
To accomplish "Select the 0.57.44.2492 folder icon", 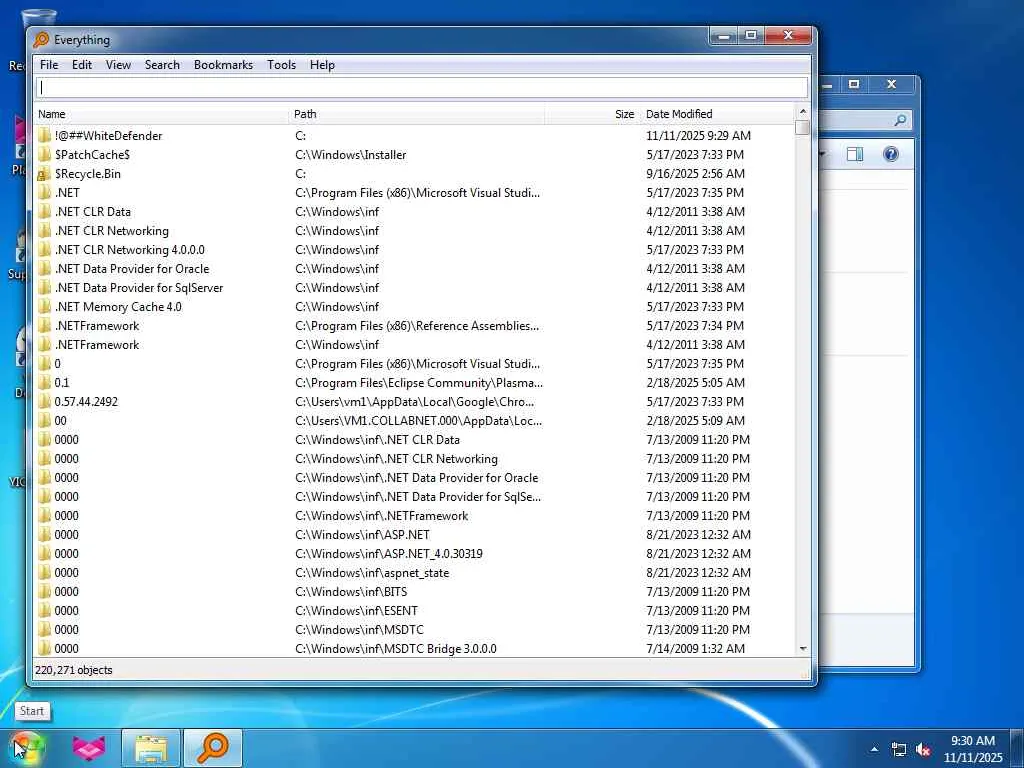I will 44,402.
